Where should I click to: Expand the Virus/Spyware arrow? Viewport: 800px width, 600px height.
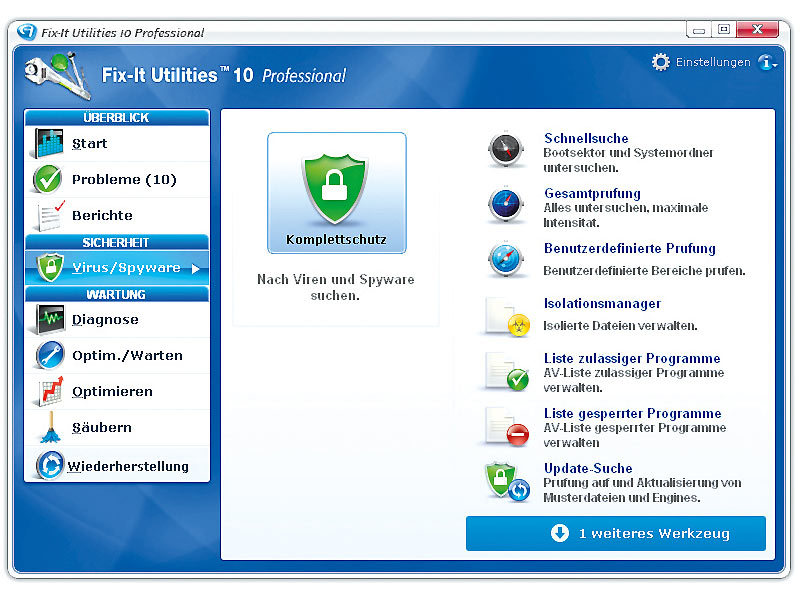(196, 268)
